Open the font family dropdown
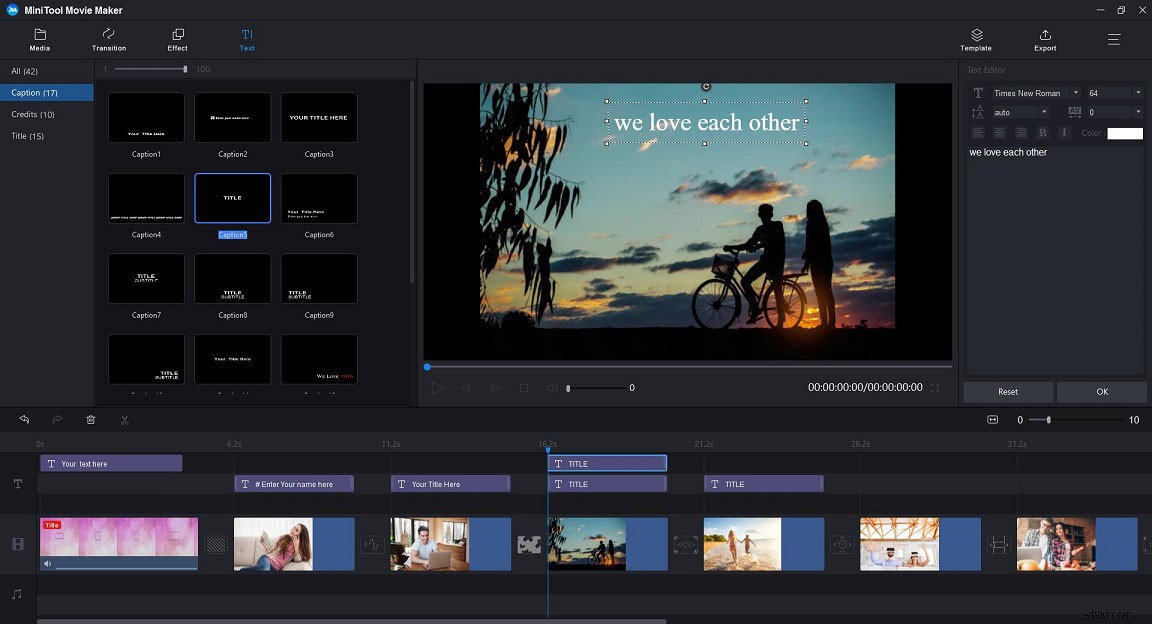The height and width of the screenshot is (624, 1152). click(1075, 92)
